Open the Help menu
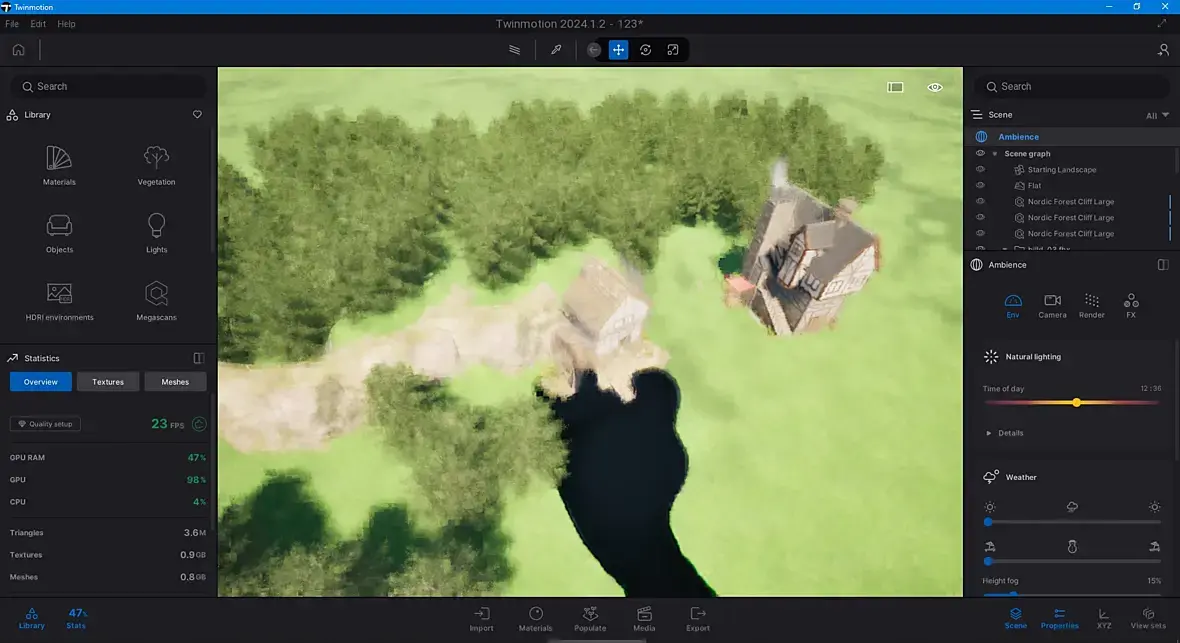Viewport: 1180px width, 643px height. [x=66, y=24]
